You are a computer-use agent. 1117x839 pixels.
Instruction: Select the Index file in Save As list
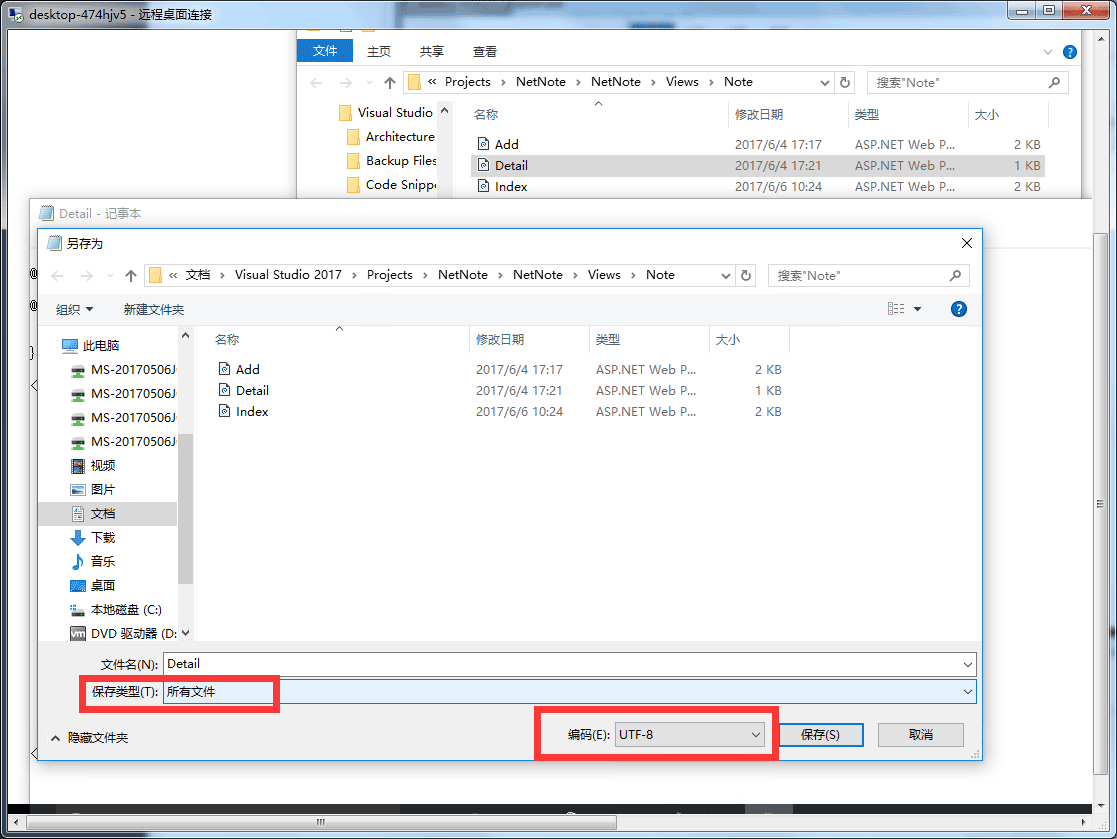(x=251, y=411)
